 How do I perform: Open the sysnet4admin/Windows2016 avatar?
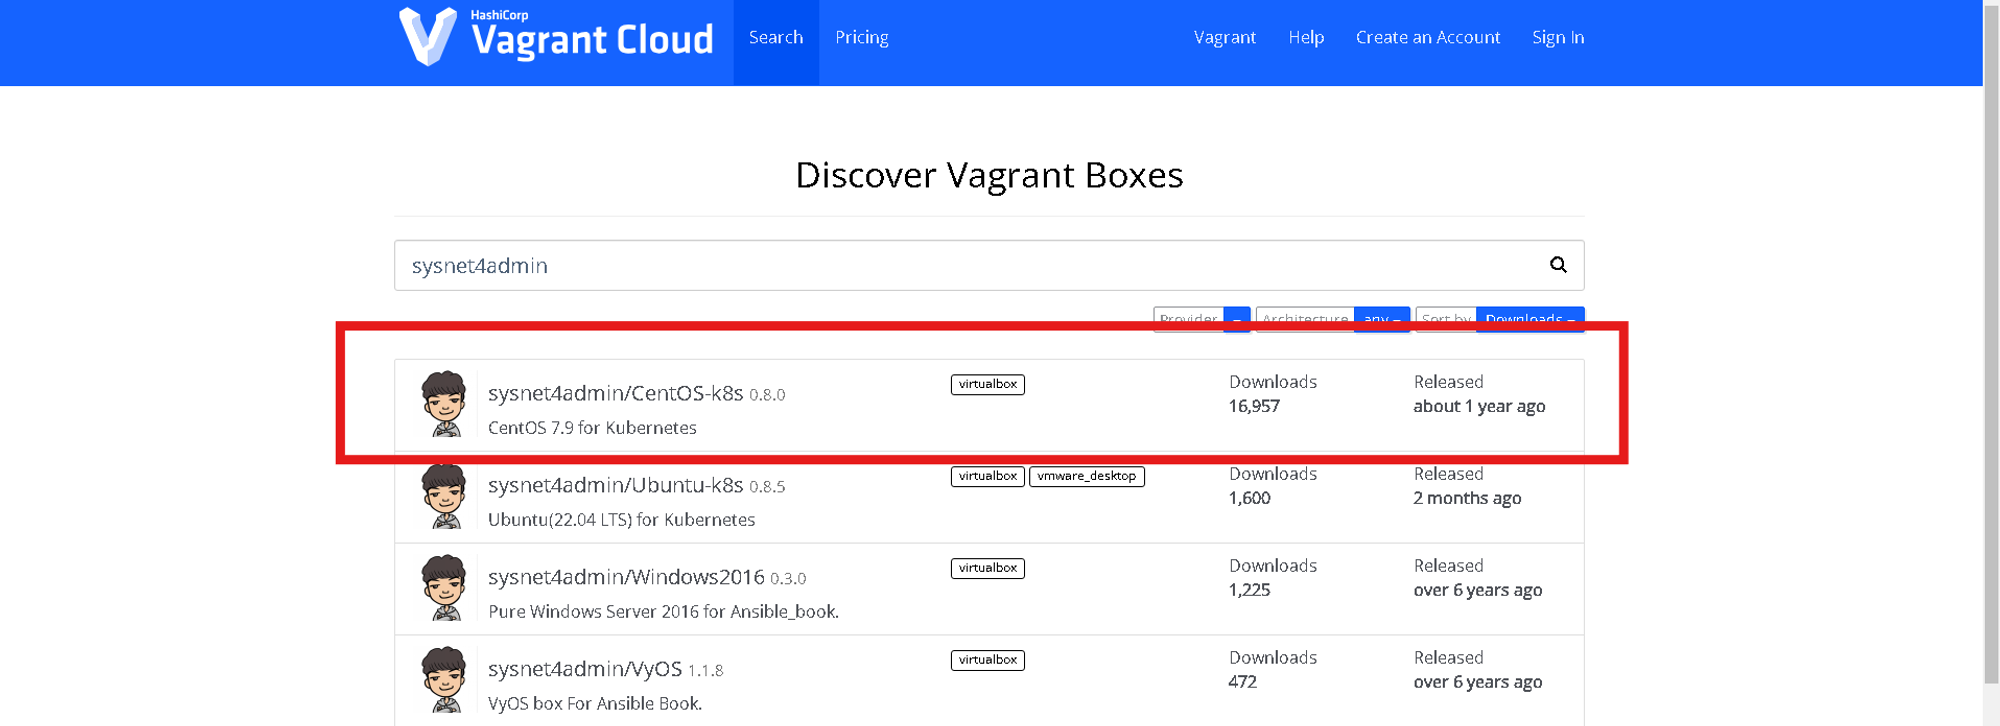[x=444, y=588]
